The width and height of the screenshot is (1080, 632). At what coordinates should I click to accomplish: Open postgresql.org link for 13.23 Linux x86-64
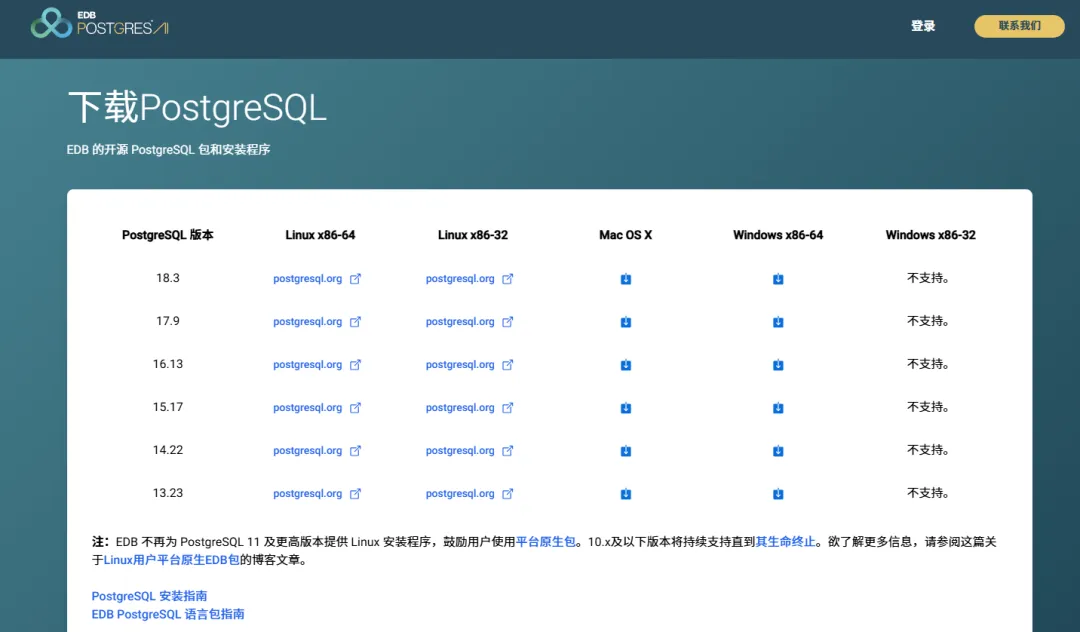(x=307, y=494)
